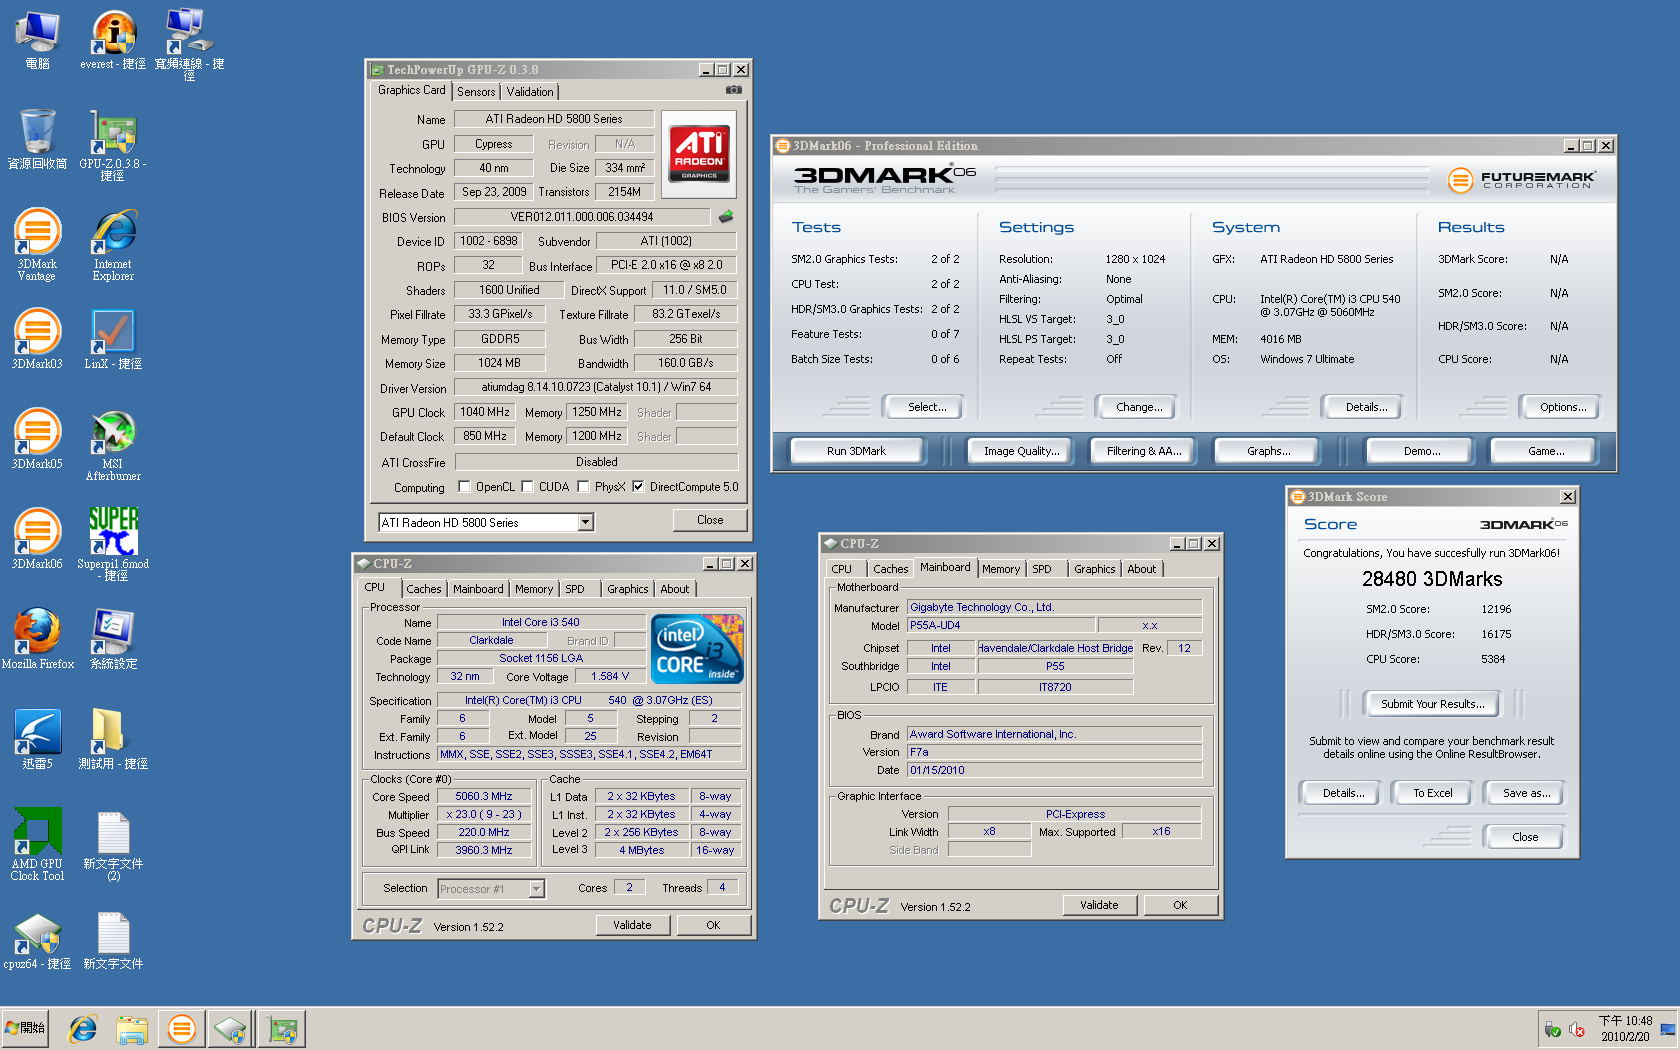This screenshot has height=1050, width=1680.
Task: Toggle the DirectCompute 5.0 checkbox
Action: tap(638, 487)
